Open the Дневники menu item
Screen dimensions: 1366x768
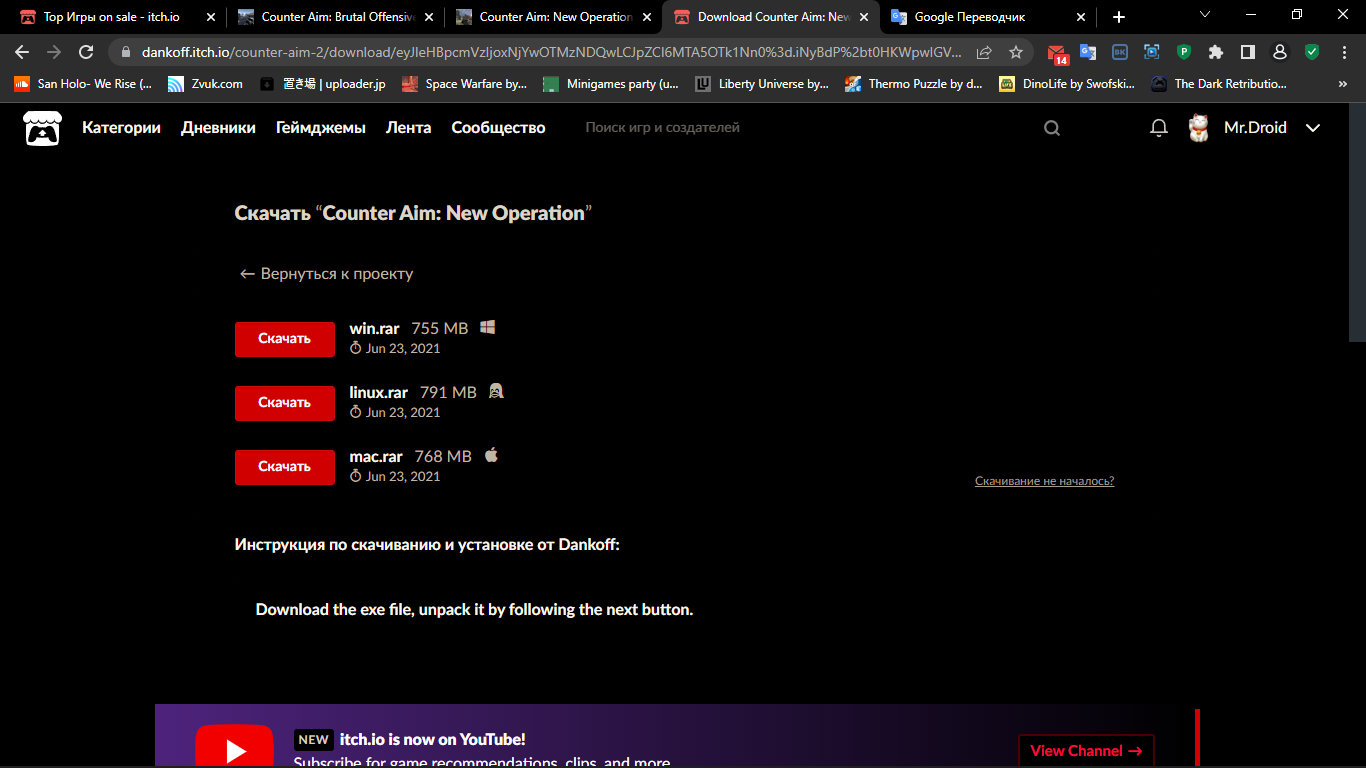pyautogui.click(x=218, y=128)
